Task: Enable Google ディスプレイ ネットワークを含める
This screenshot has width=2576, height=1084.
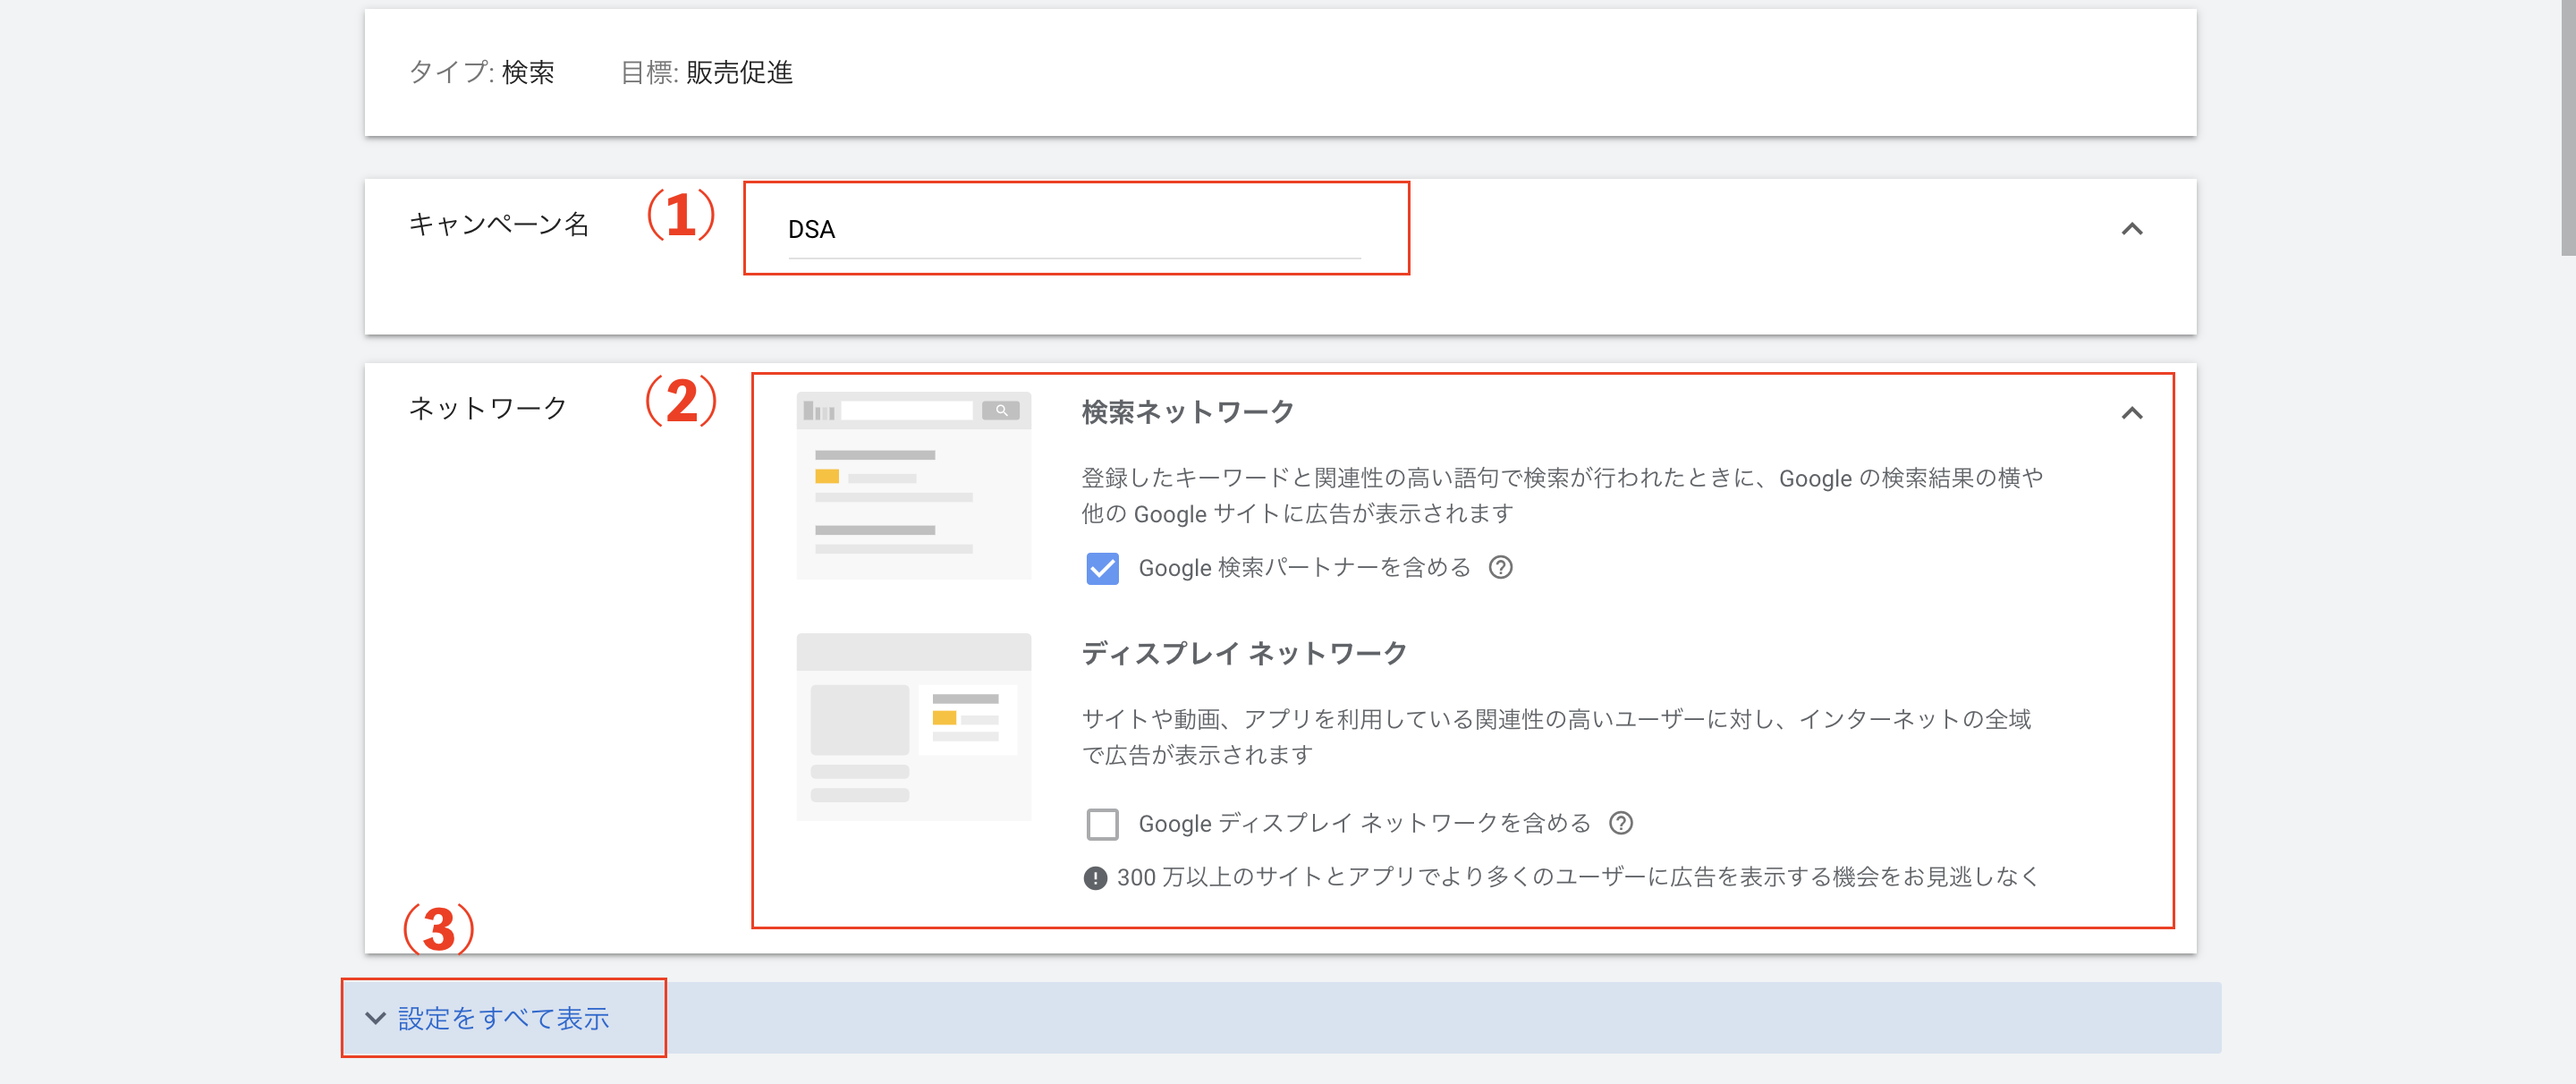Action: [x=1101, y=823]
